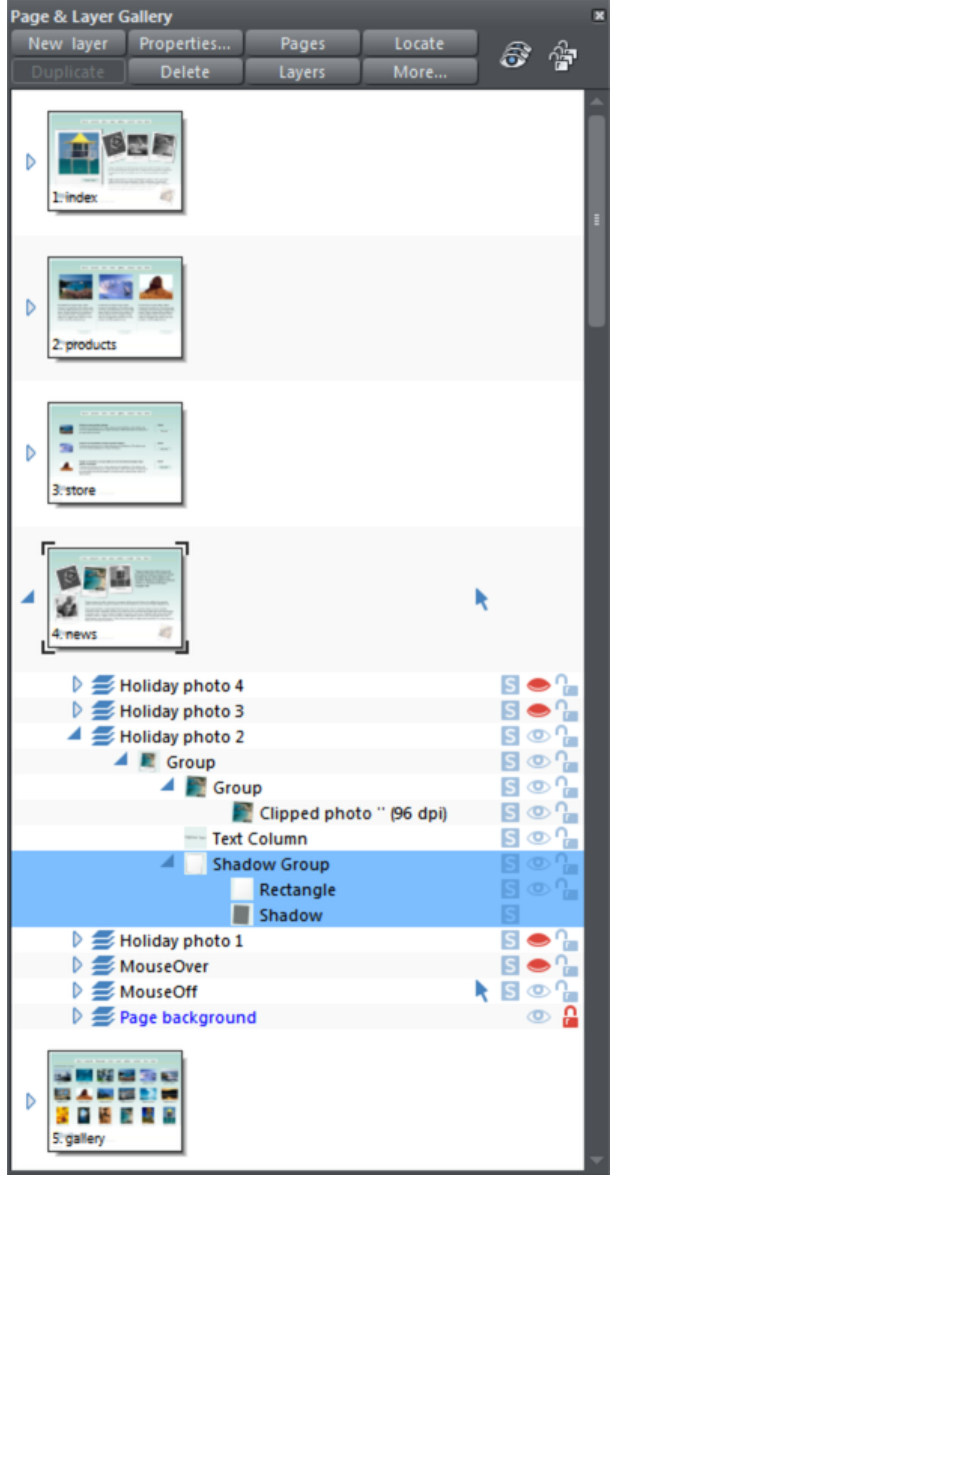This screenshot has height=1457, width=962.
Task: Select the 1: index page thumbnail
Action: pyautogui.click(x=116, y=162)
